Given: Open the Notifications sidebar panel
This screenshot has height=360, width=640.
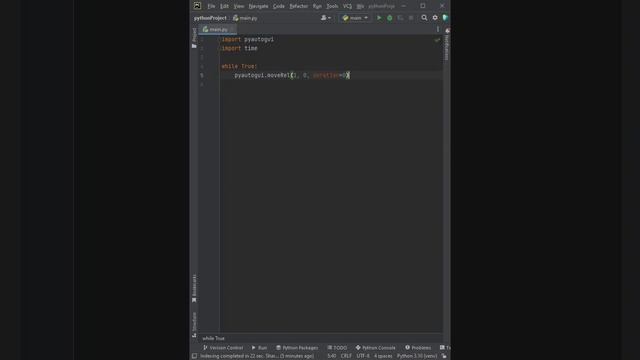Looking at the screenshot, I should [447, 44].
